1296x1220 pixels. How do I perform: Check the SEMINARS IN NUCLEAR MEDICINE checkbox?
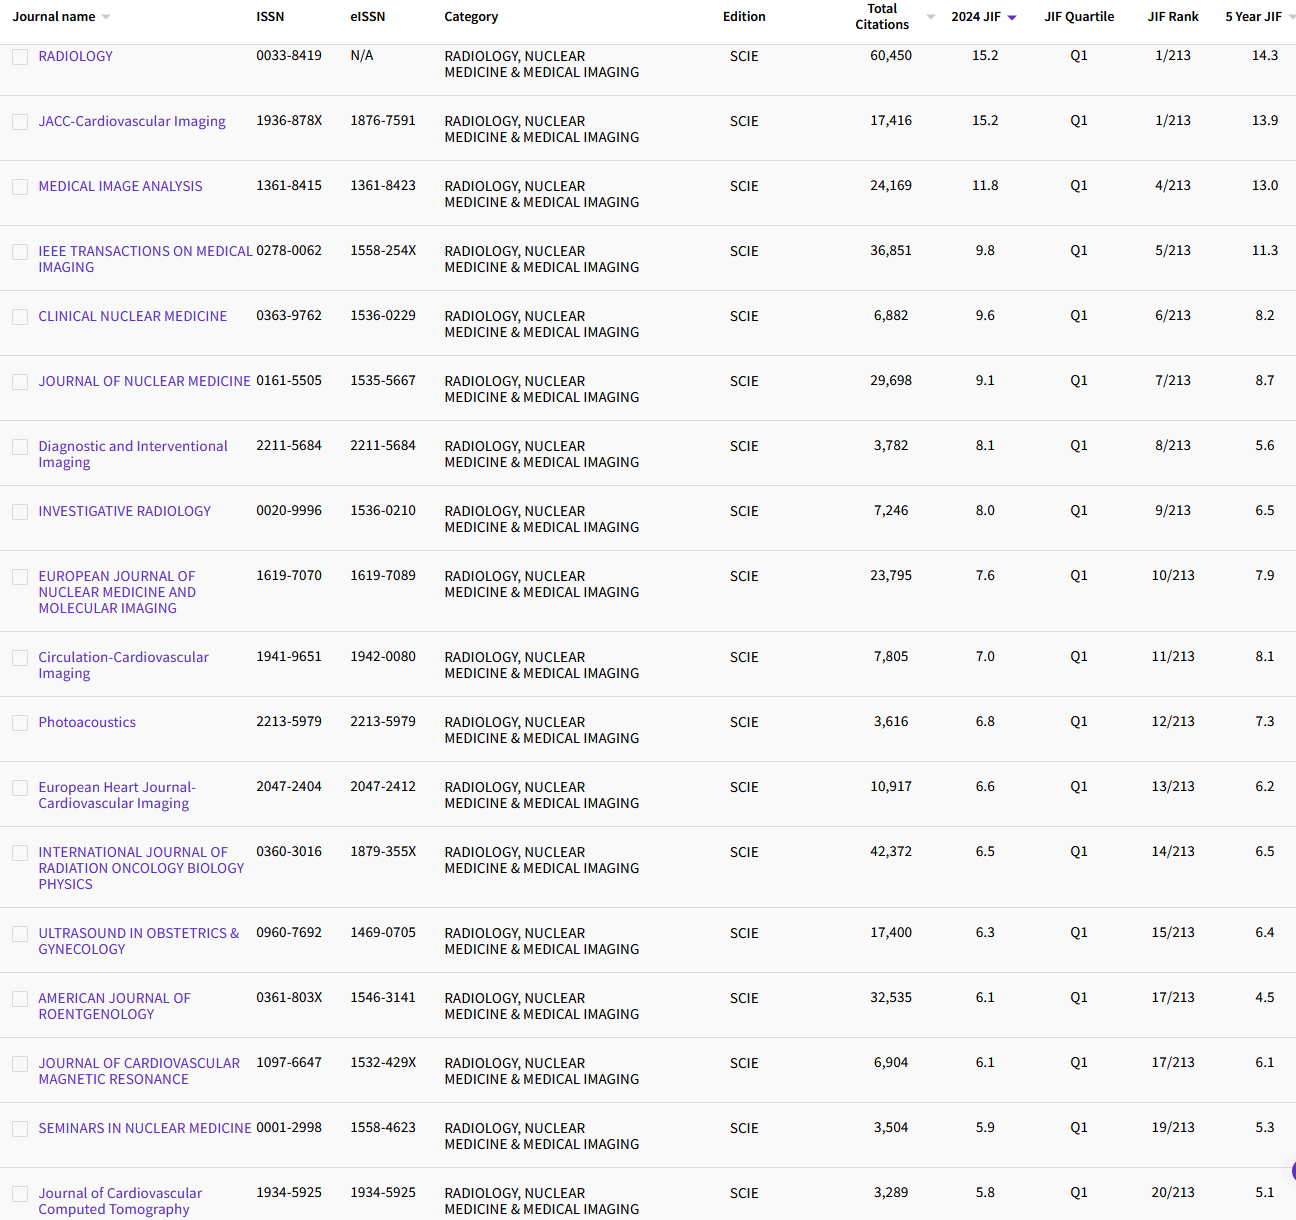[20, 1128]
